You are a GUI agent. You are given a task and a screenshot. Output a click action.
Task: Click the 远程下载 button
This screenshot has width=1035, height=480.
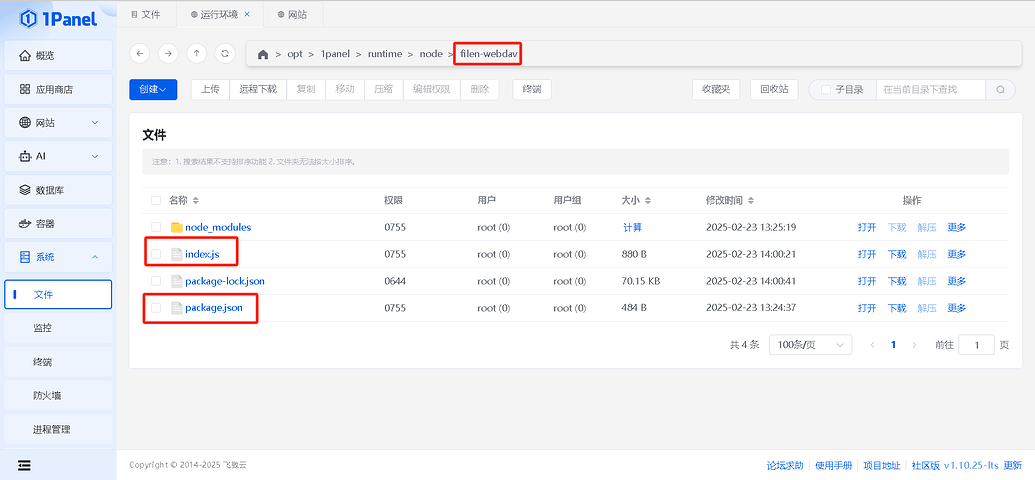pyautogui.click(x=258, y=90)
